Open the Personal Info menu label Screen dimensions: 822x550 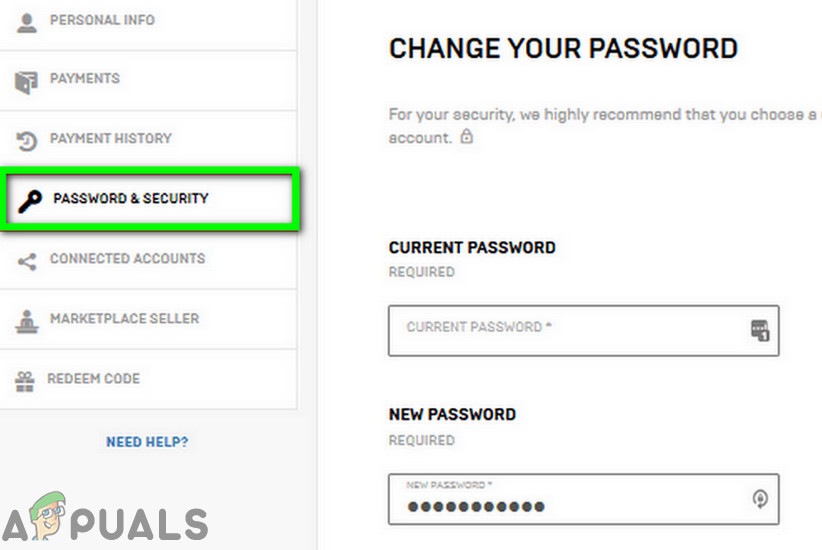point(102,20)
